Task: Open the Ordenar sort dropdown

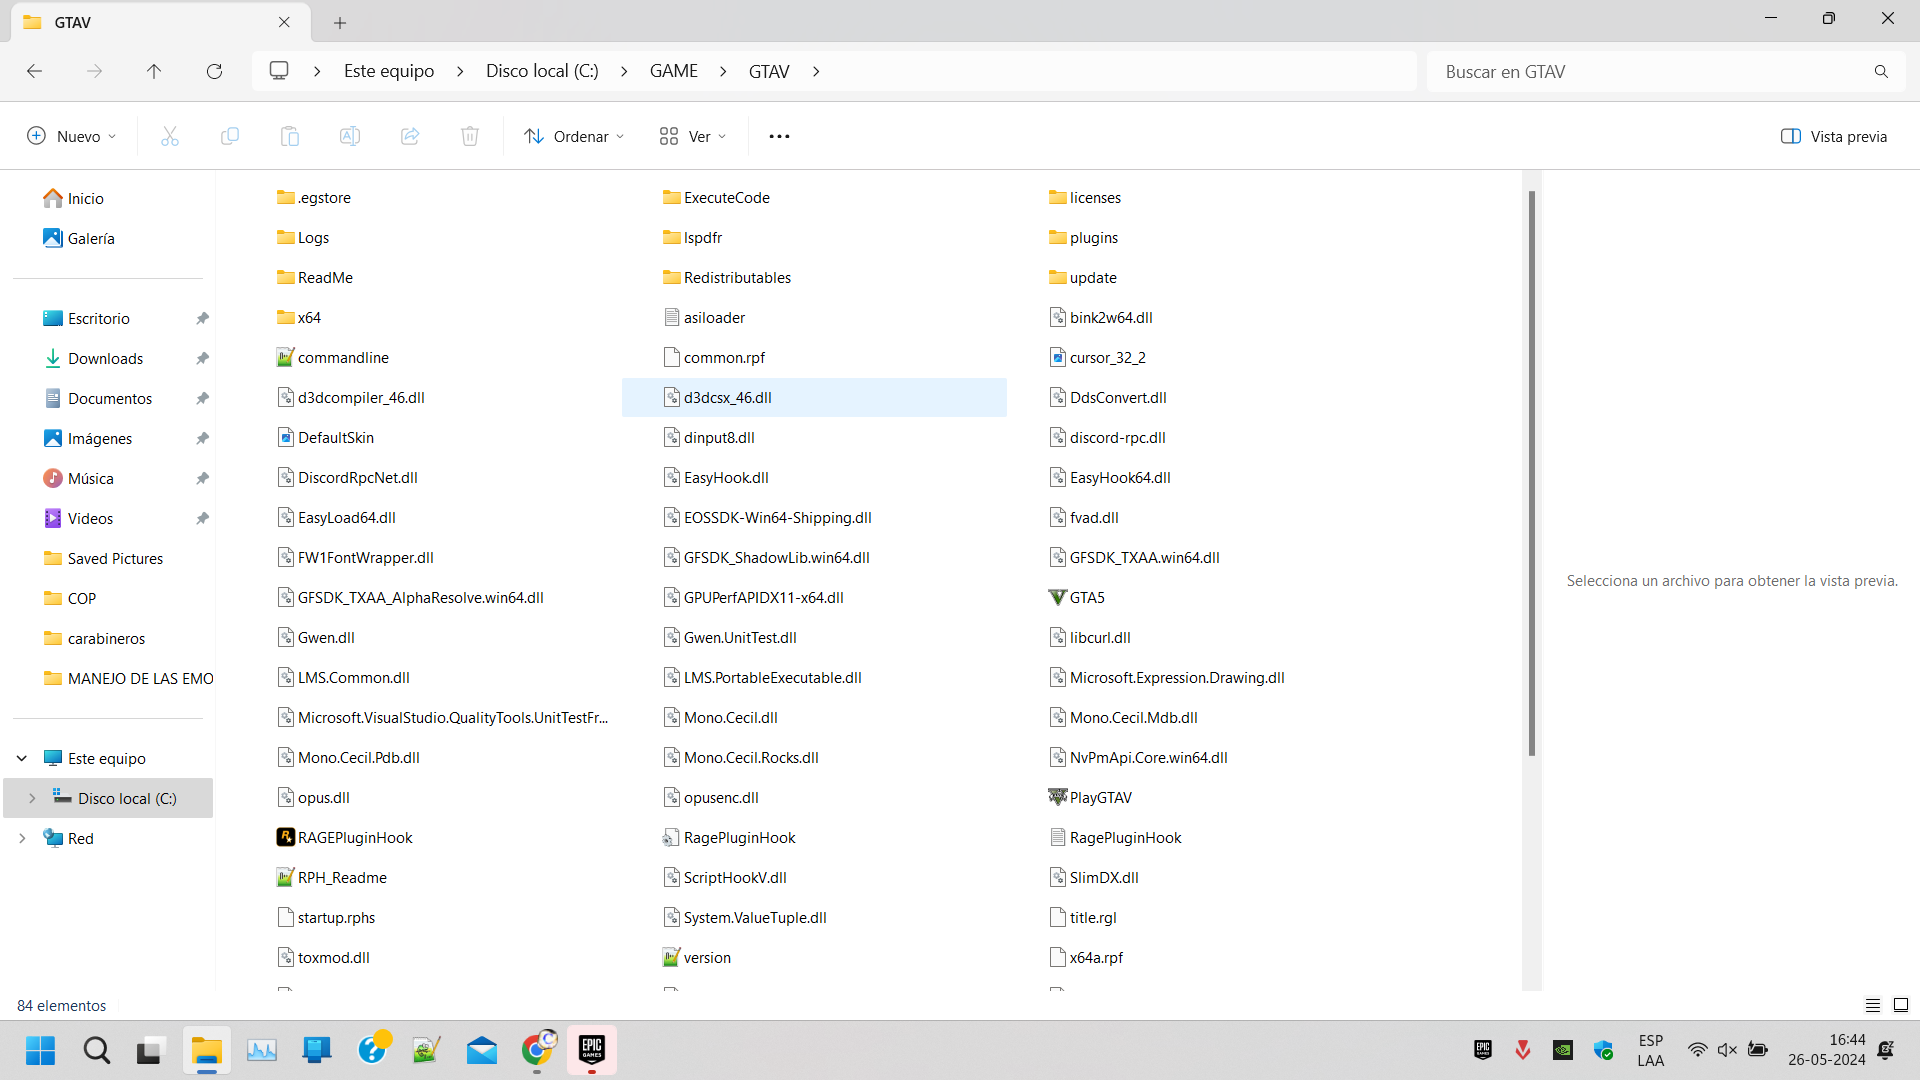Action: [x=574, y=136]
